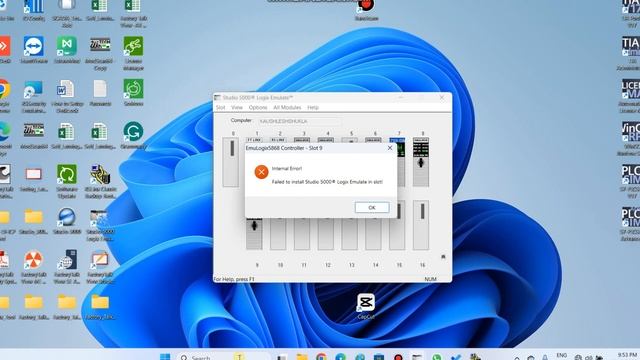Viewport: 640px width, 360px height.
Task: Open the View menu in Logix Emulate
Action: click(237, 107)
